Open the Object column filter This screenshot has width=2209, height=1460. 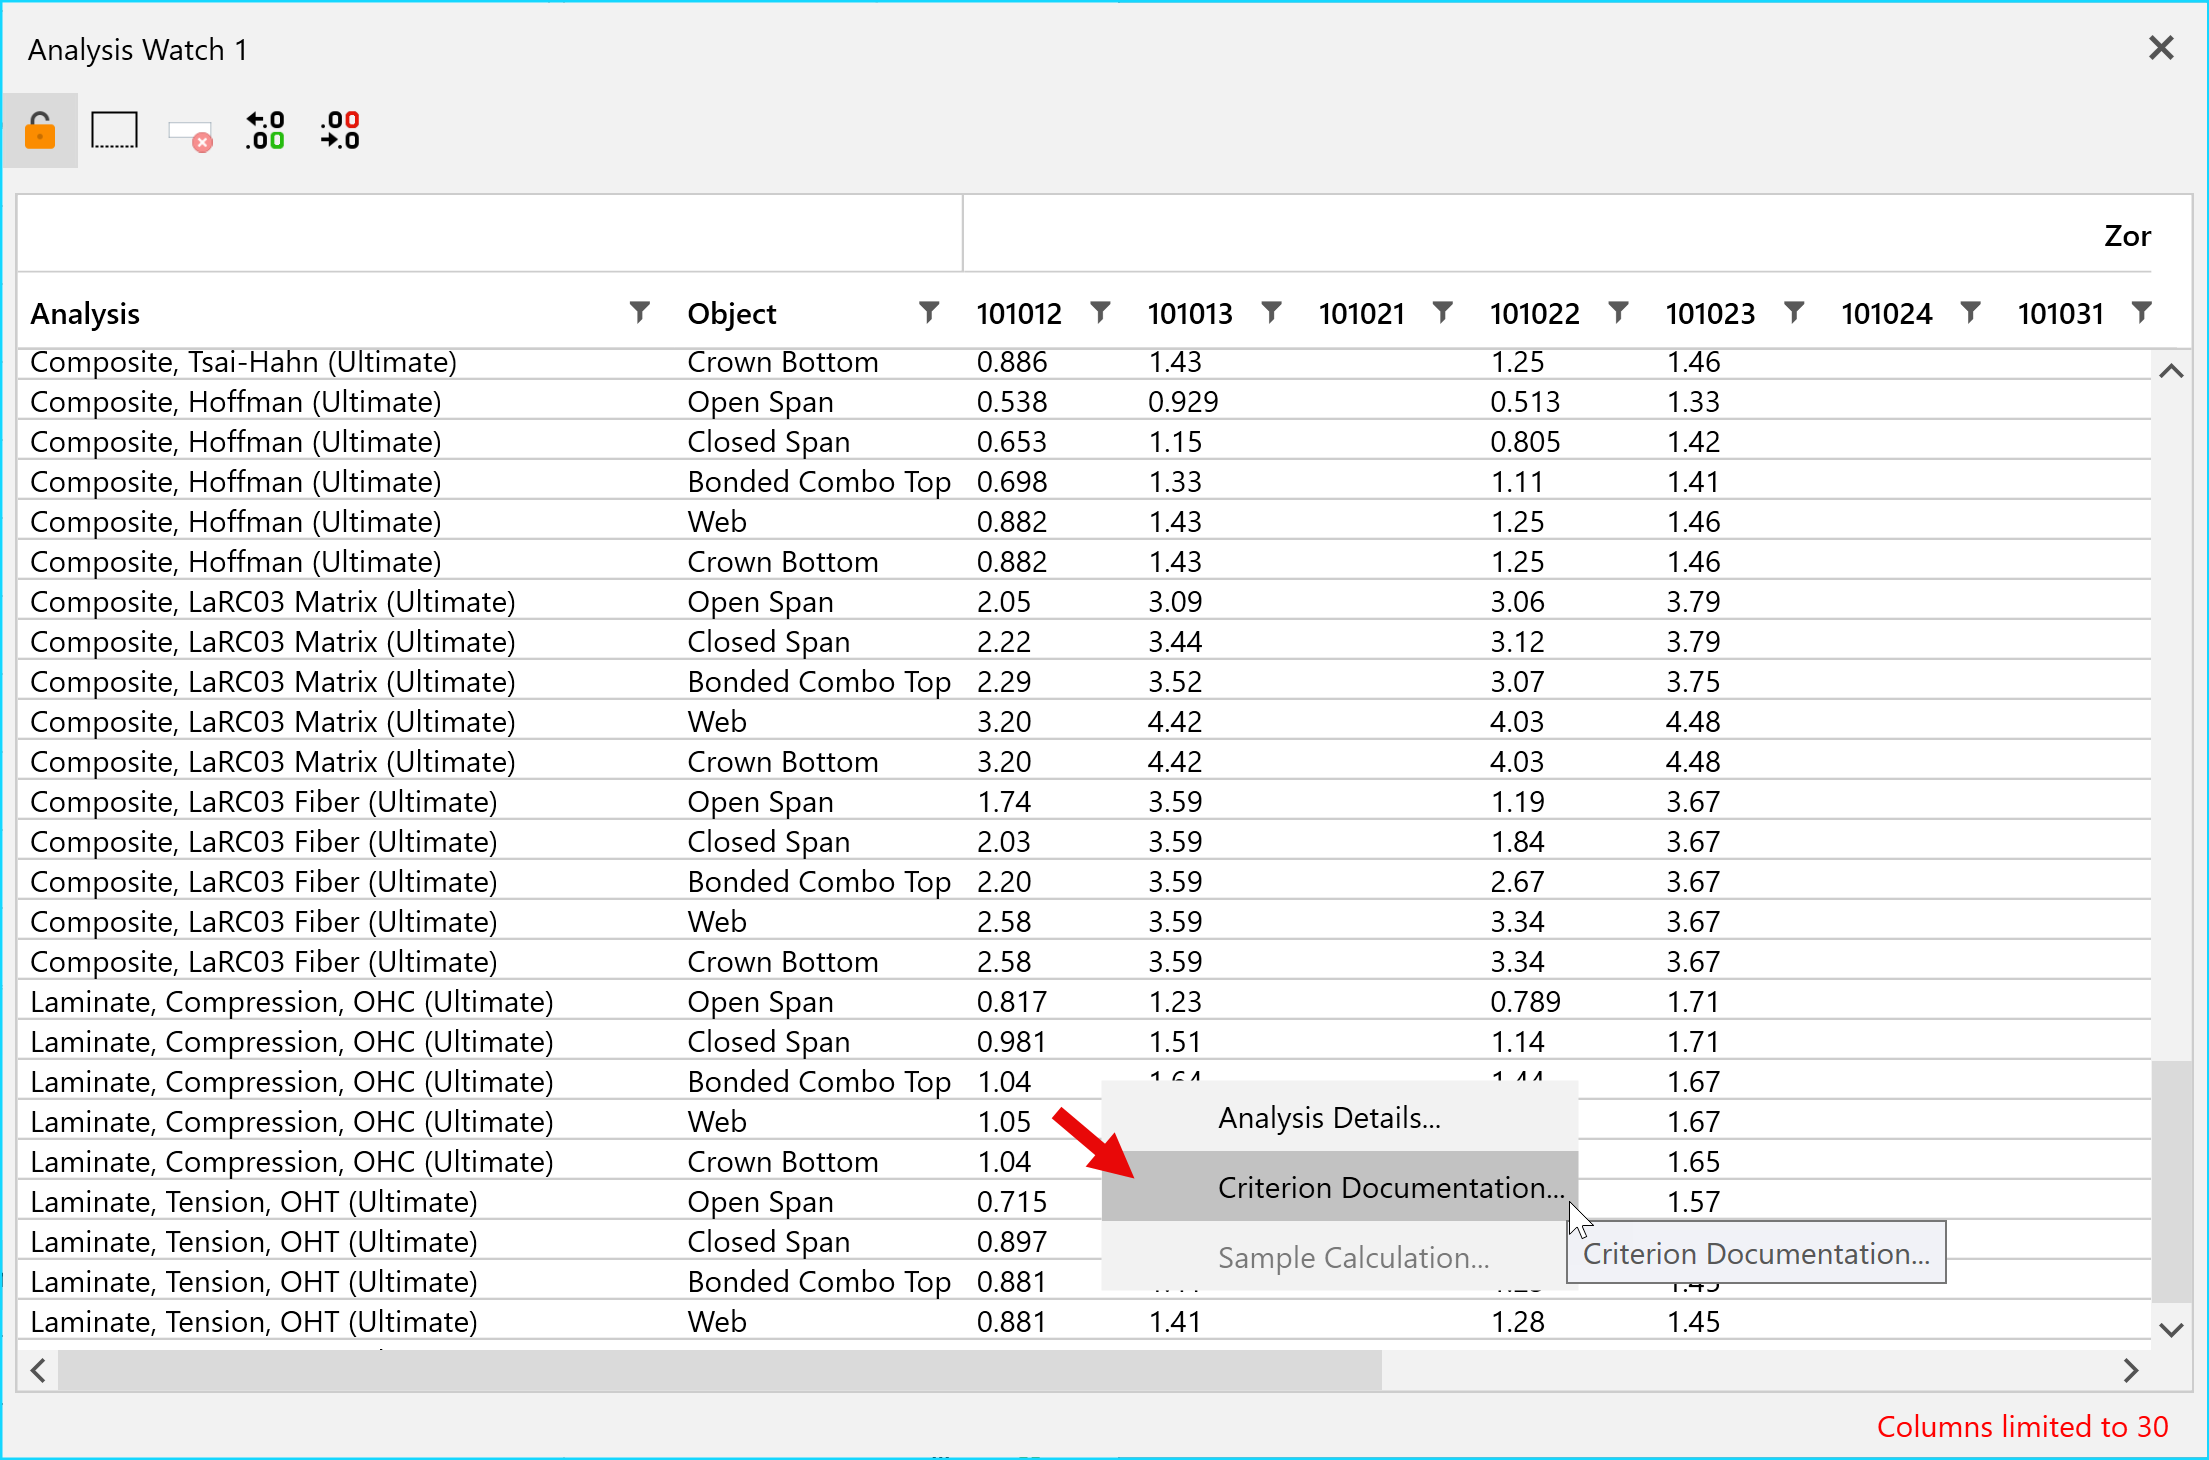coord(929,312)
